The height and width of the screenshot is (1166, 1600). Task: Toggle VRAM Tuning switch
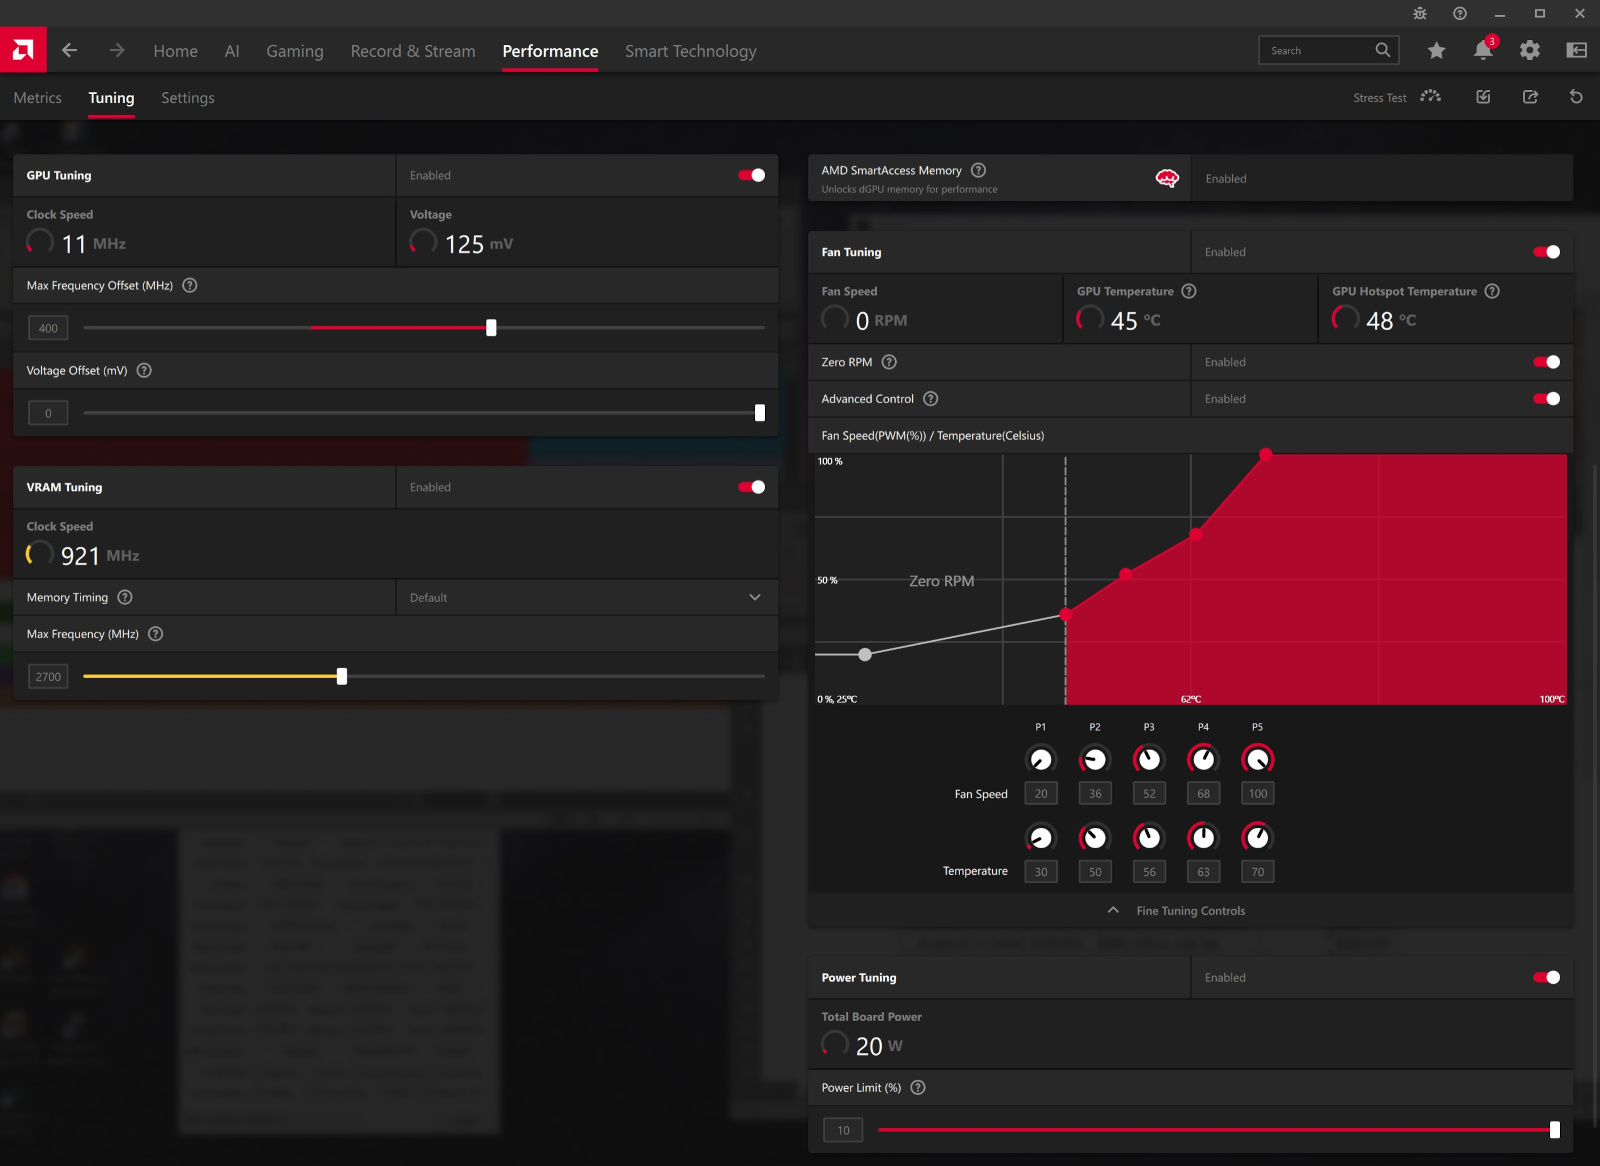pos(752,487)
